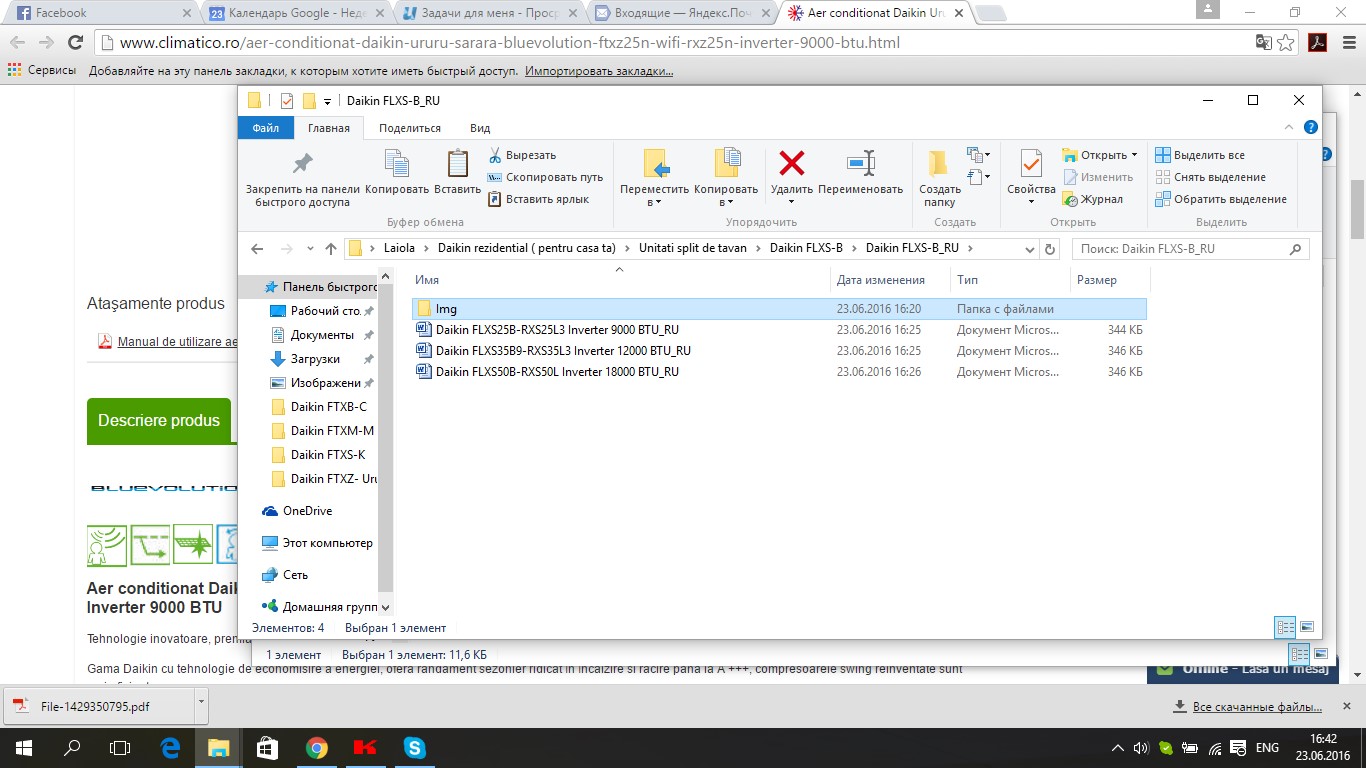Viewport: 1366px width, 768px height.
Task: Open the Переместить в dropdown
Action: click(x=655, y=178)
